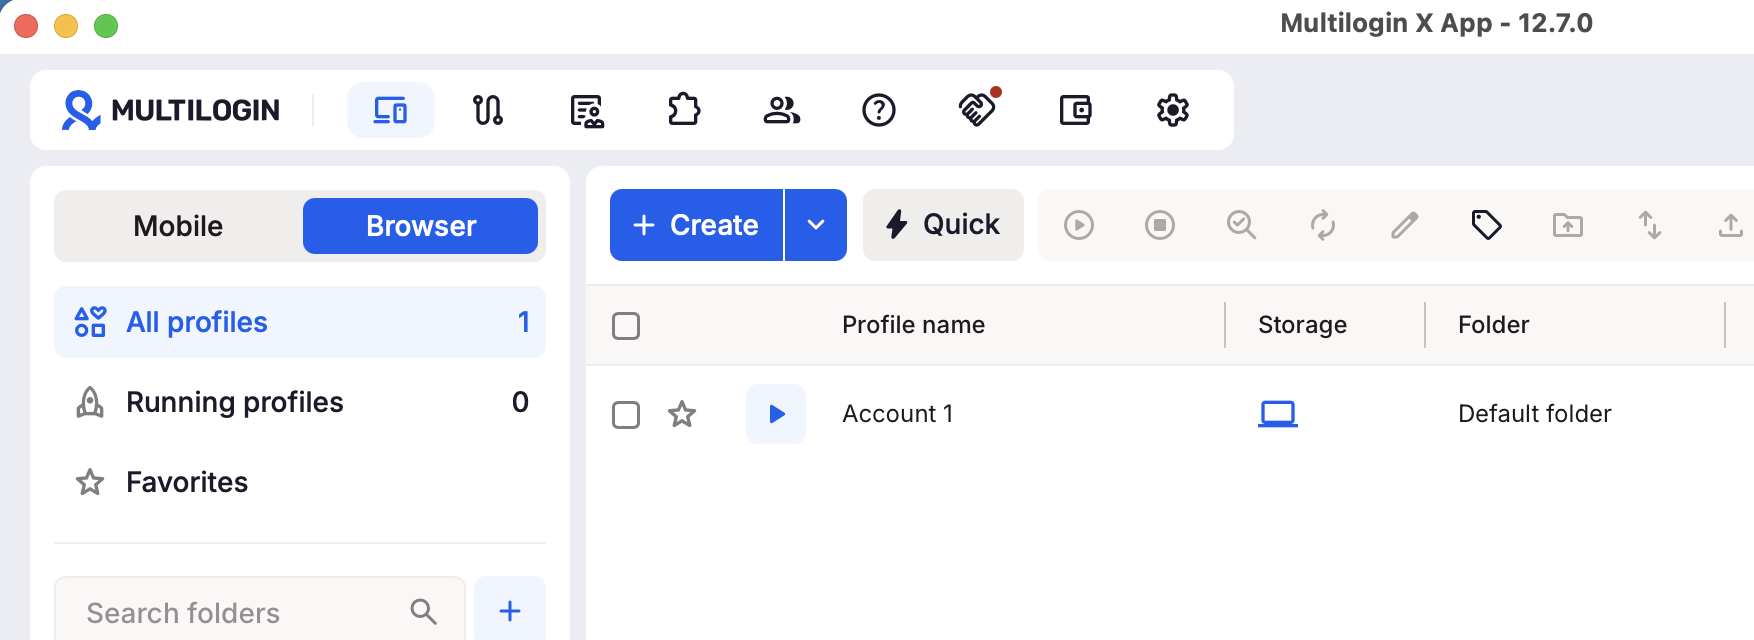Click the yellow macOS minimize button
This screenshot has height=640, width=1754.
click(66, 26)
